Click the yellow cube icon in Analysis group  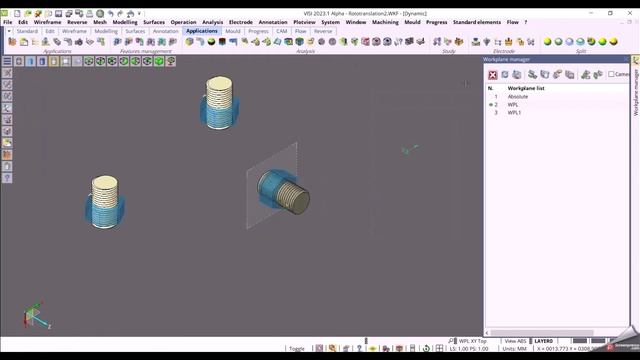pyautogui.click(x=189, y=42)
